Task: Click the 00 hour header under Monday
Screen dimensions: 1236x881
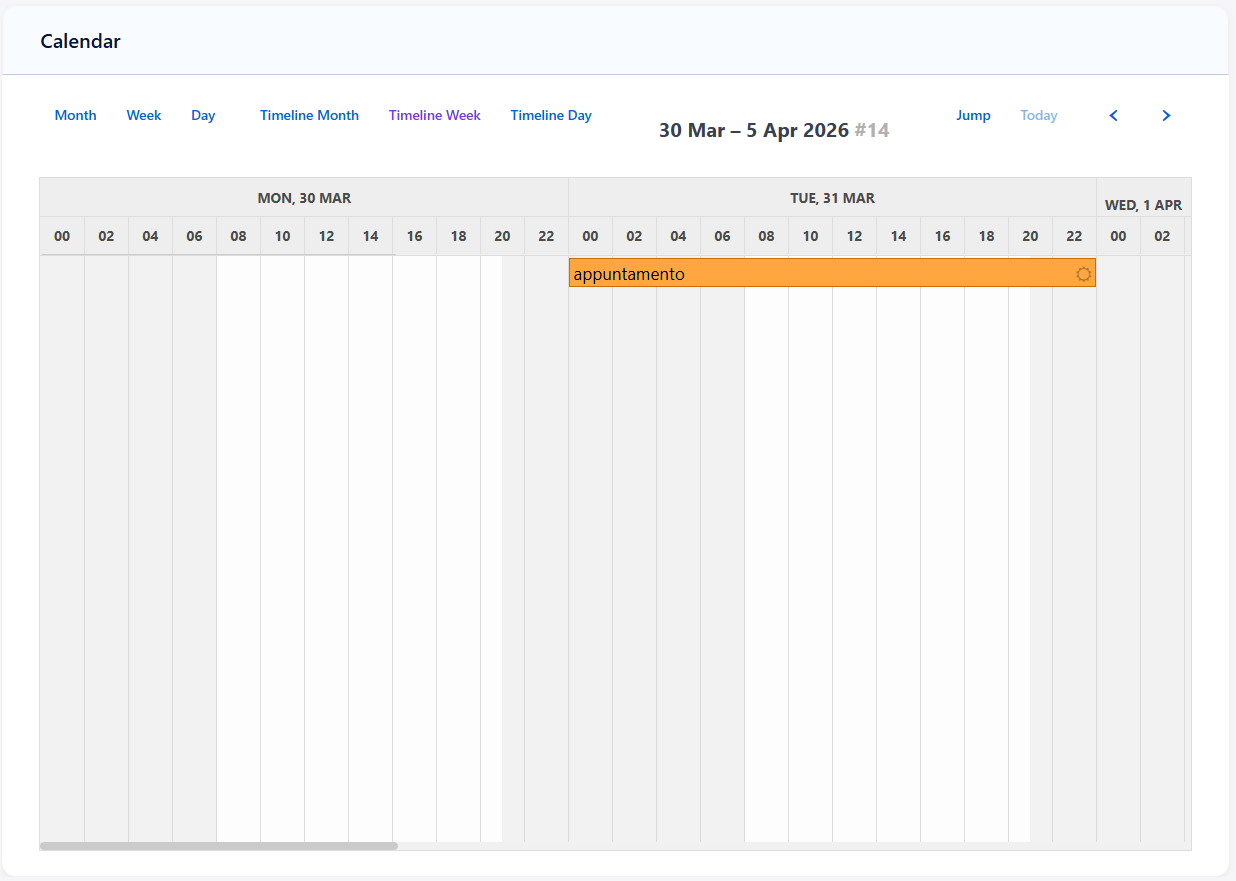Action: (x=62, y=237)
